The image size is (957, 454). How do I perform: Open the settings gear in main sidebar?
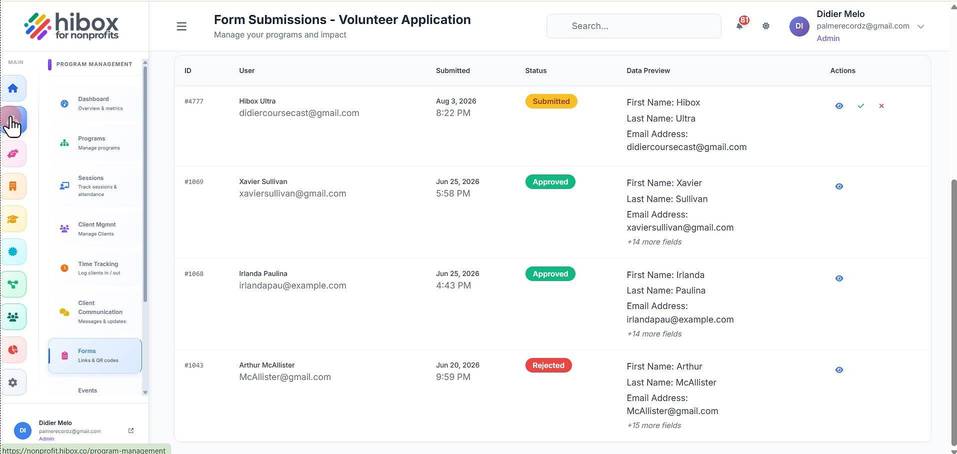(13, 383)
